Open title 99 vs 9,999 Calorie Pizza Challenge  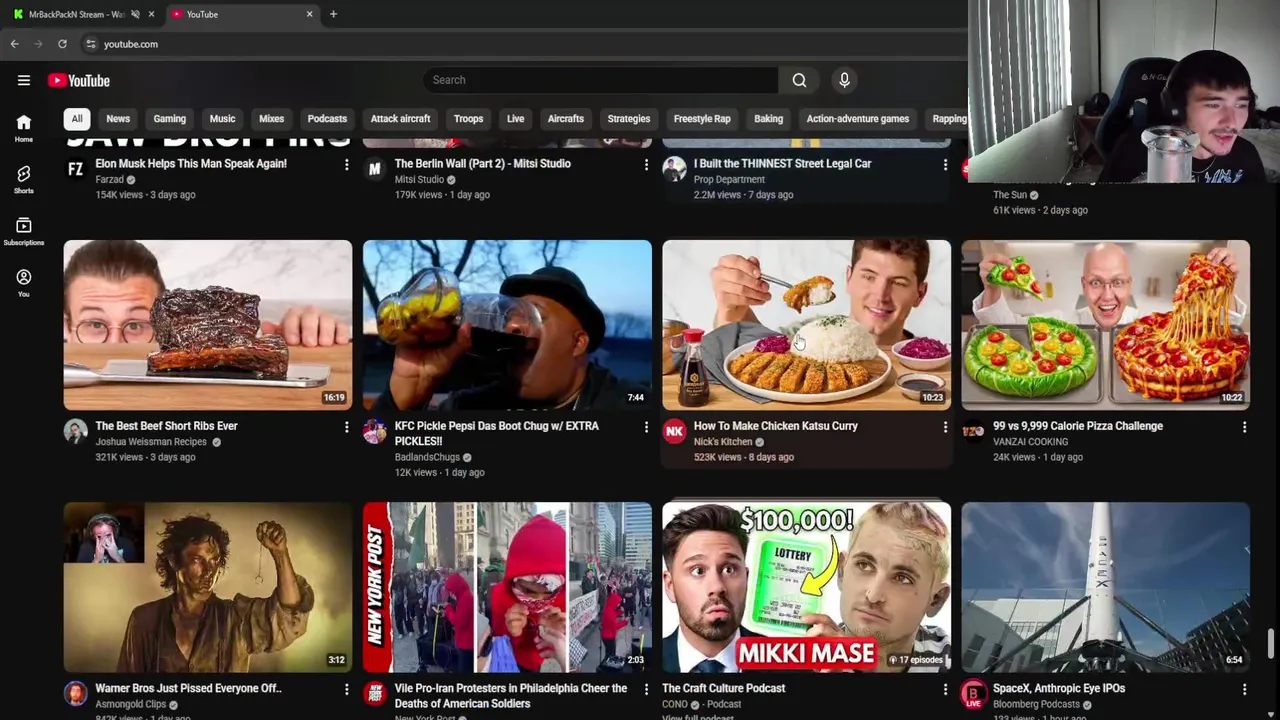pyautogui.click(x=1078, y=426)
